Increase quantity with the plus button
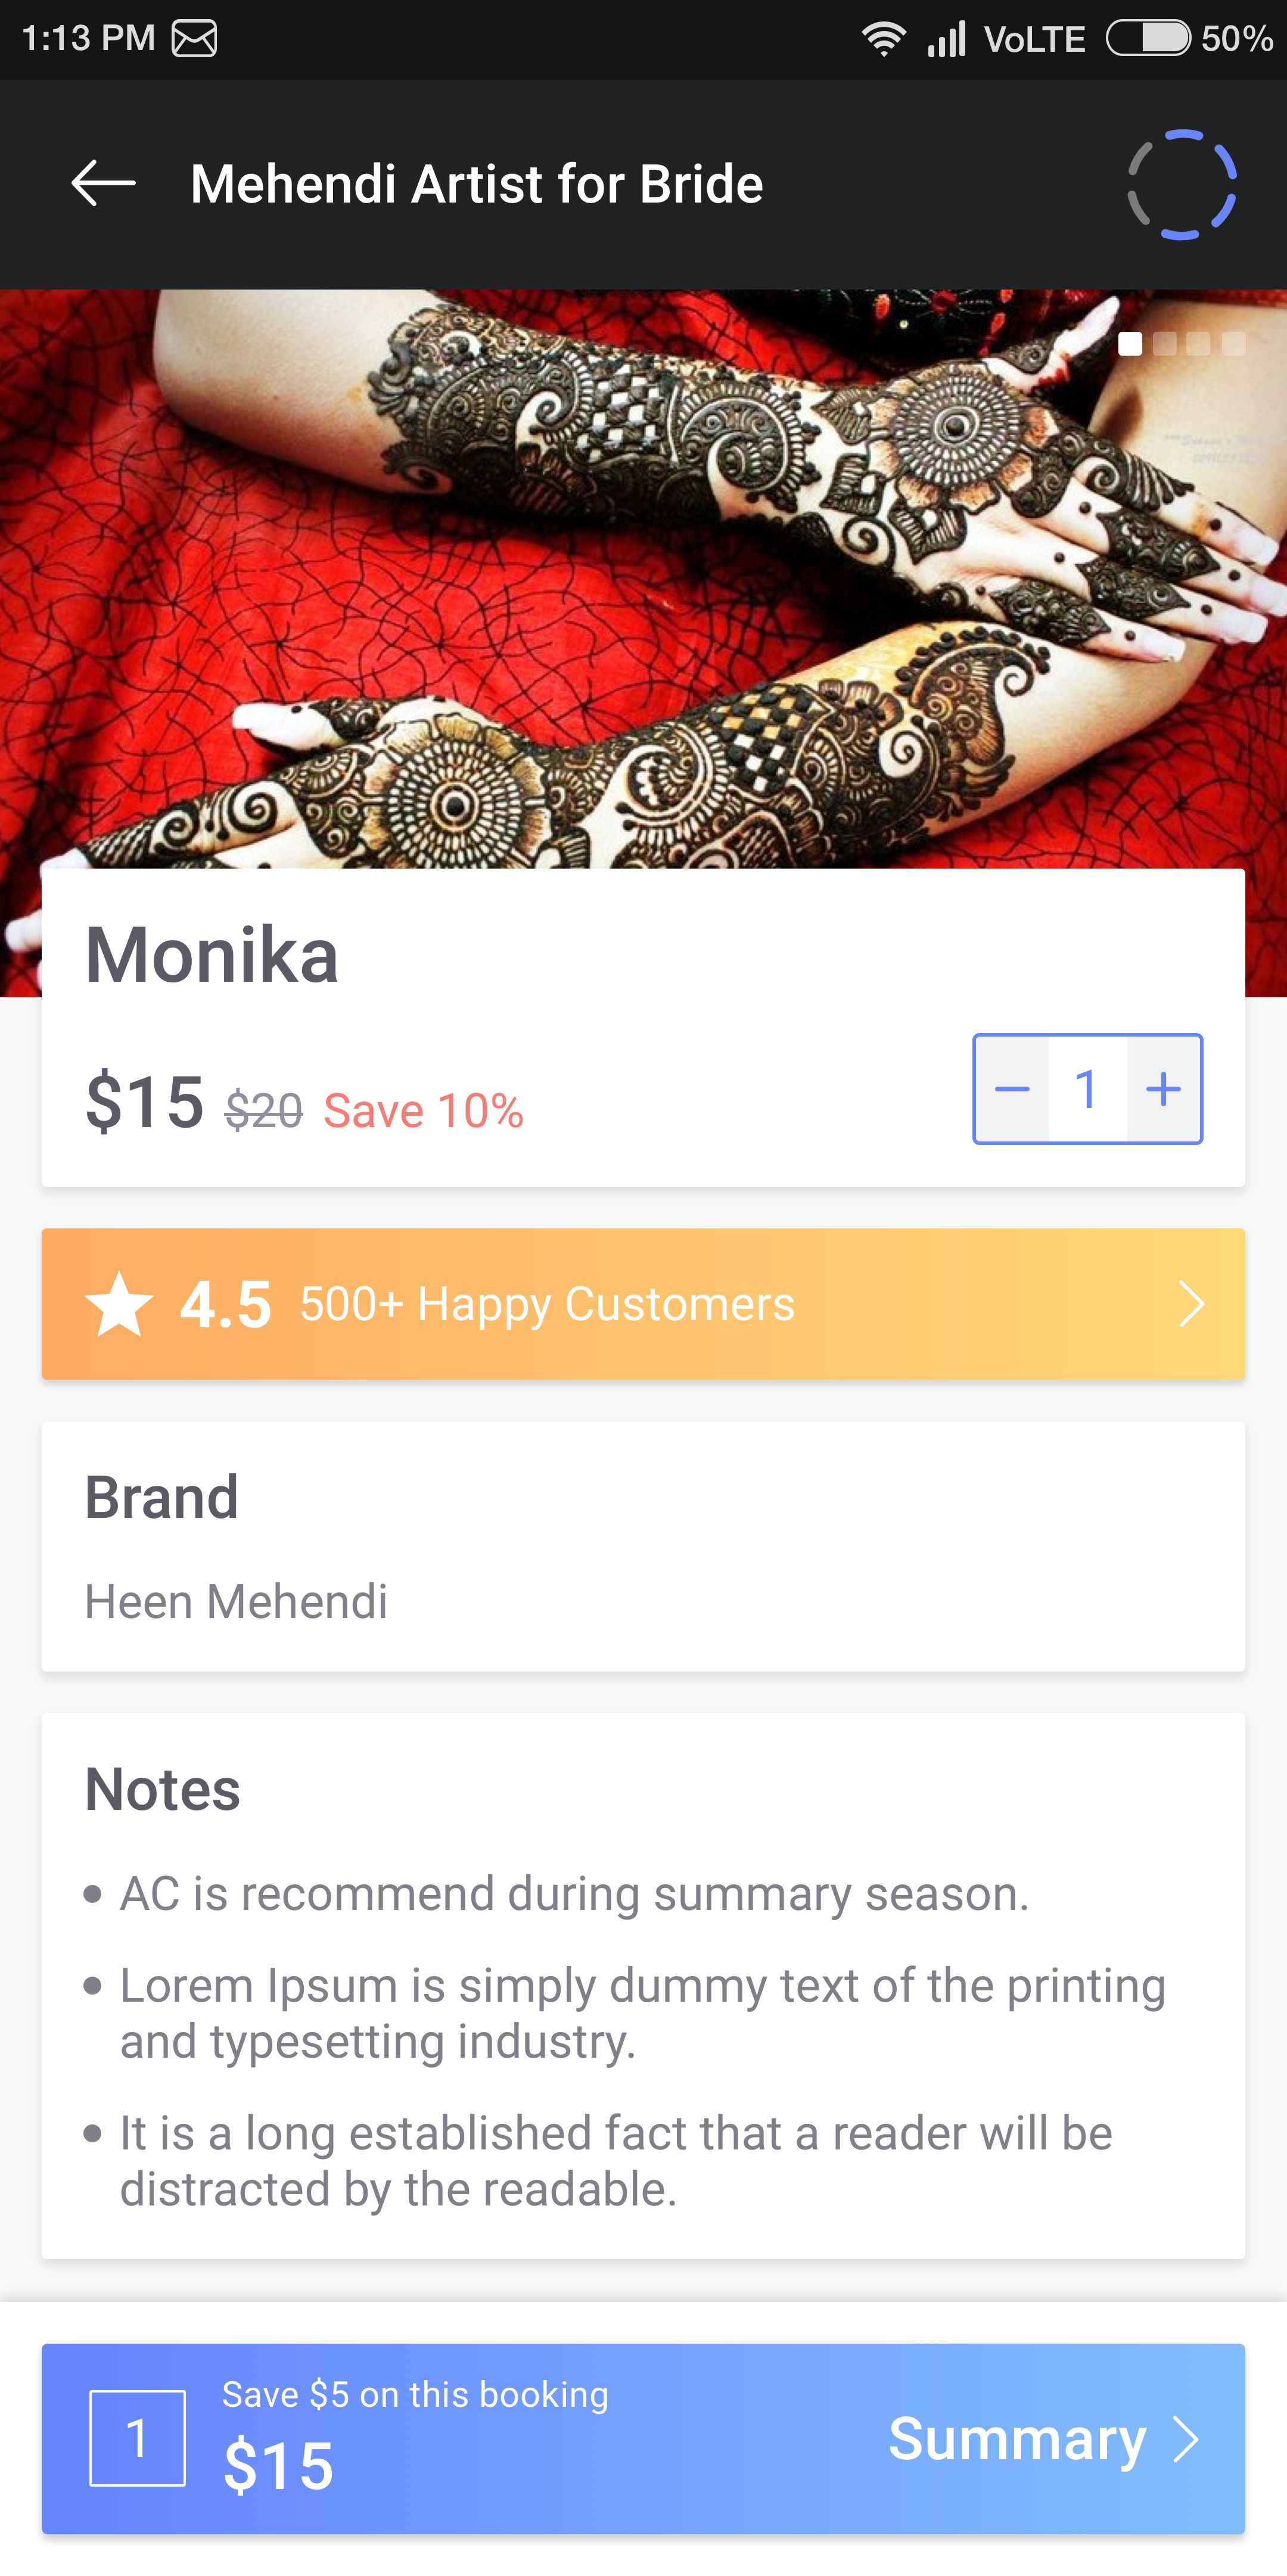Viewport: 1287px width, 2576px height. [x=1163, y=1089]
